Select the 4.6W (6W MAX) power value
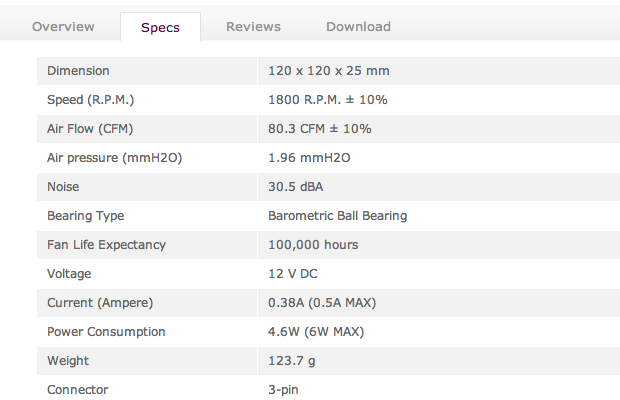 pyautogui.click(x=318, y=332)
